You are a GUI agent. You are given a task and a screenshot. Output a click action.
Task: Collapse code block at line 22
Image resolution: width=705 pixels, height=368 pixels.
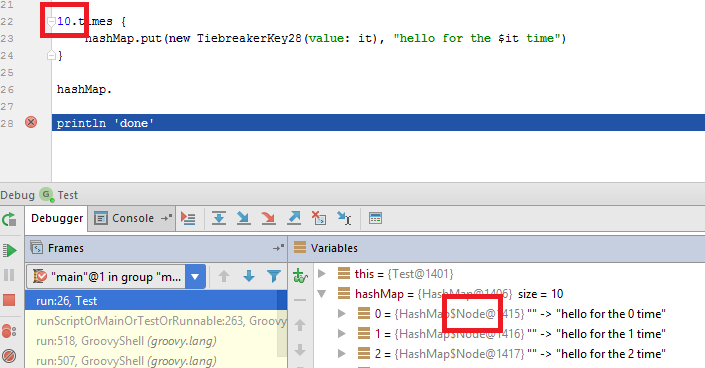51,21
